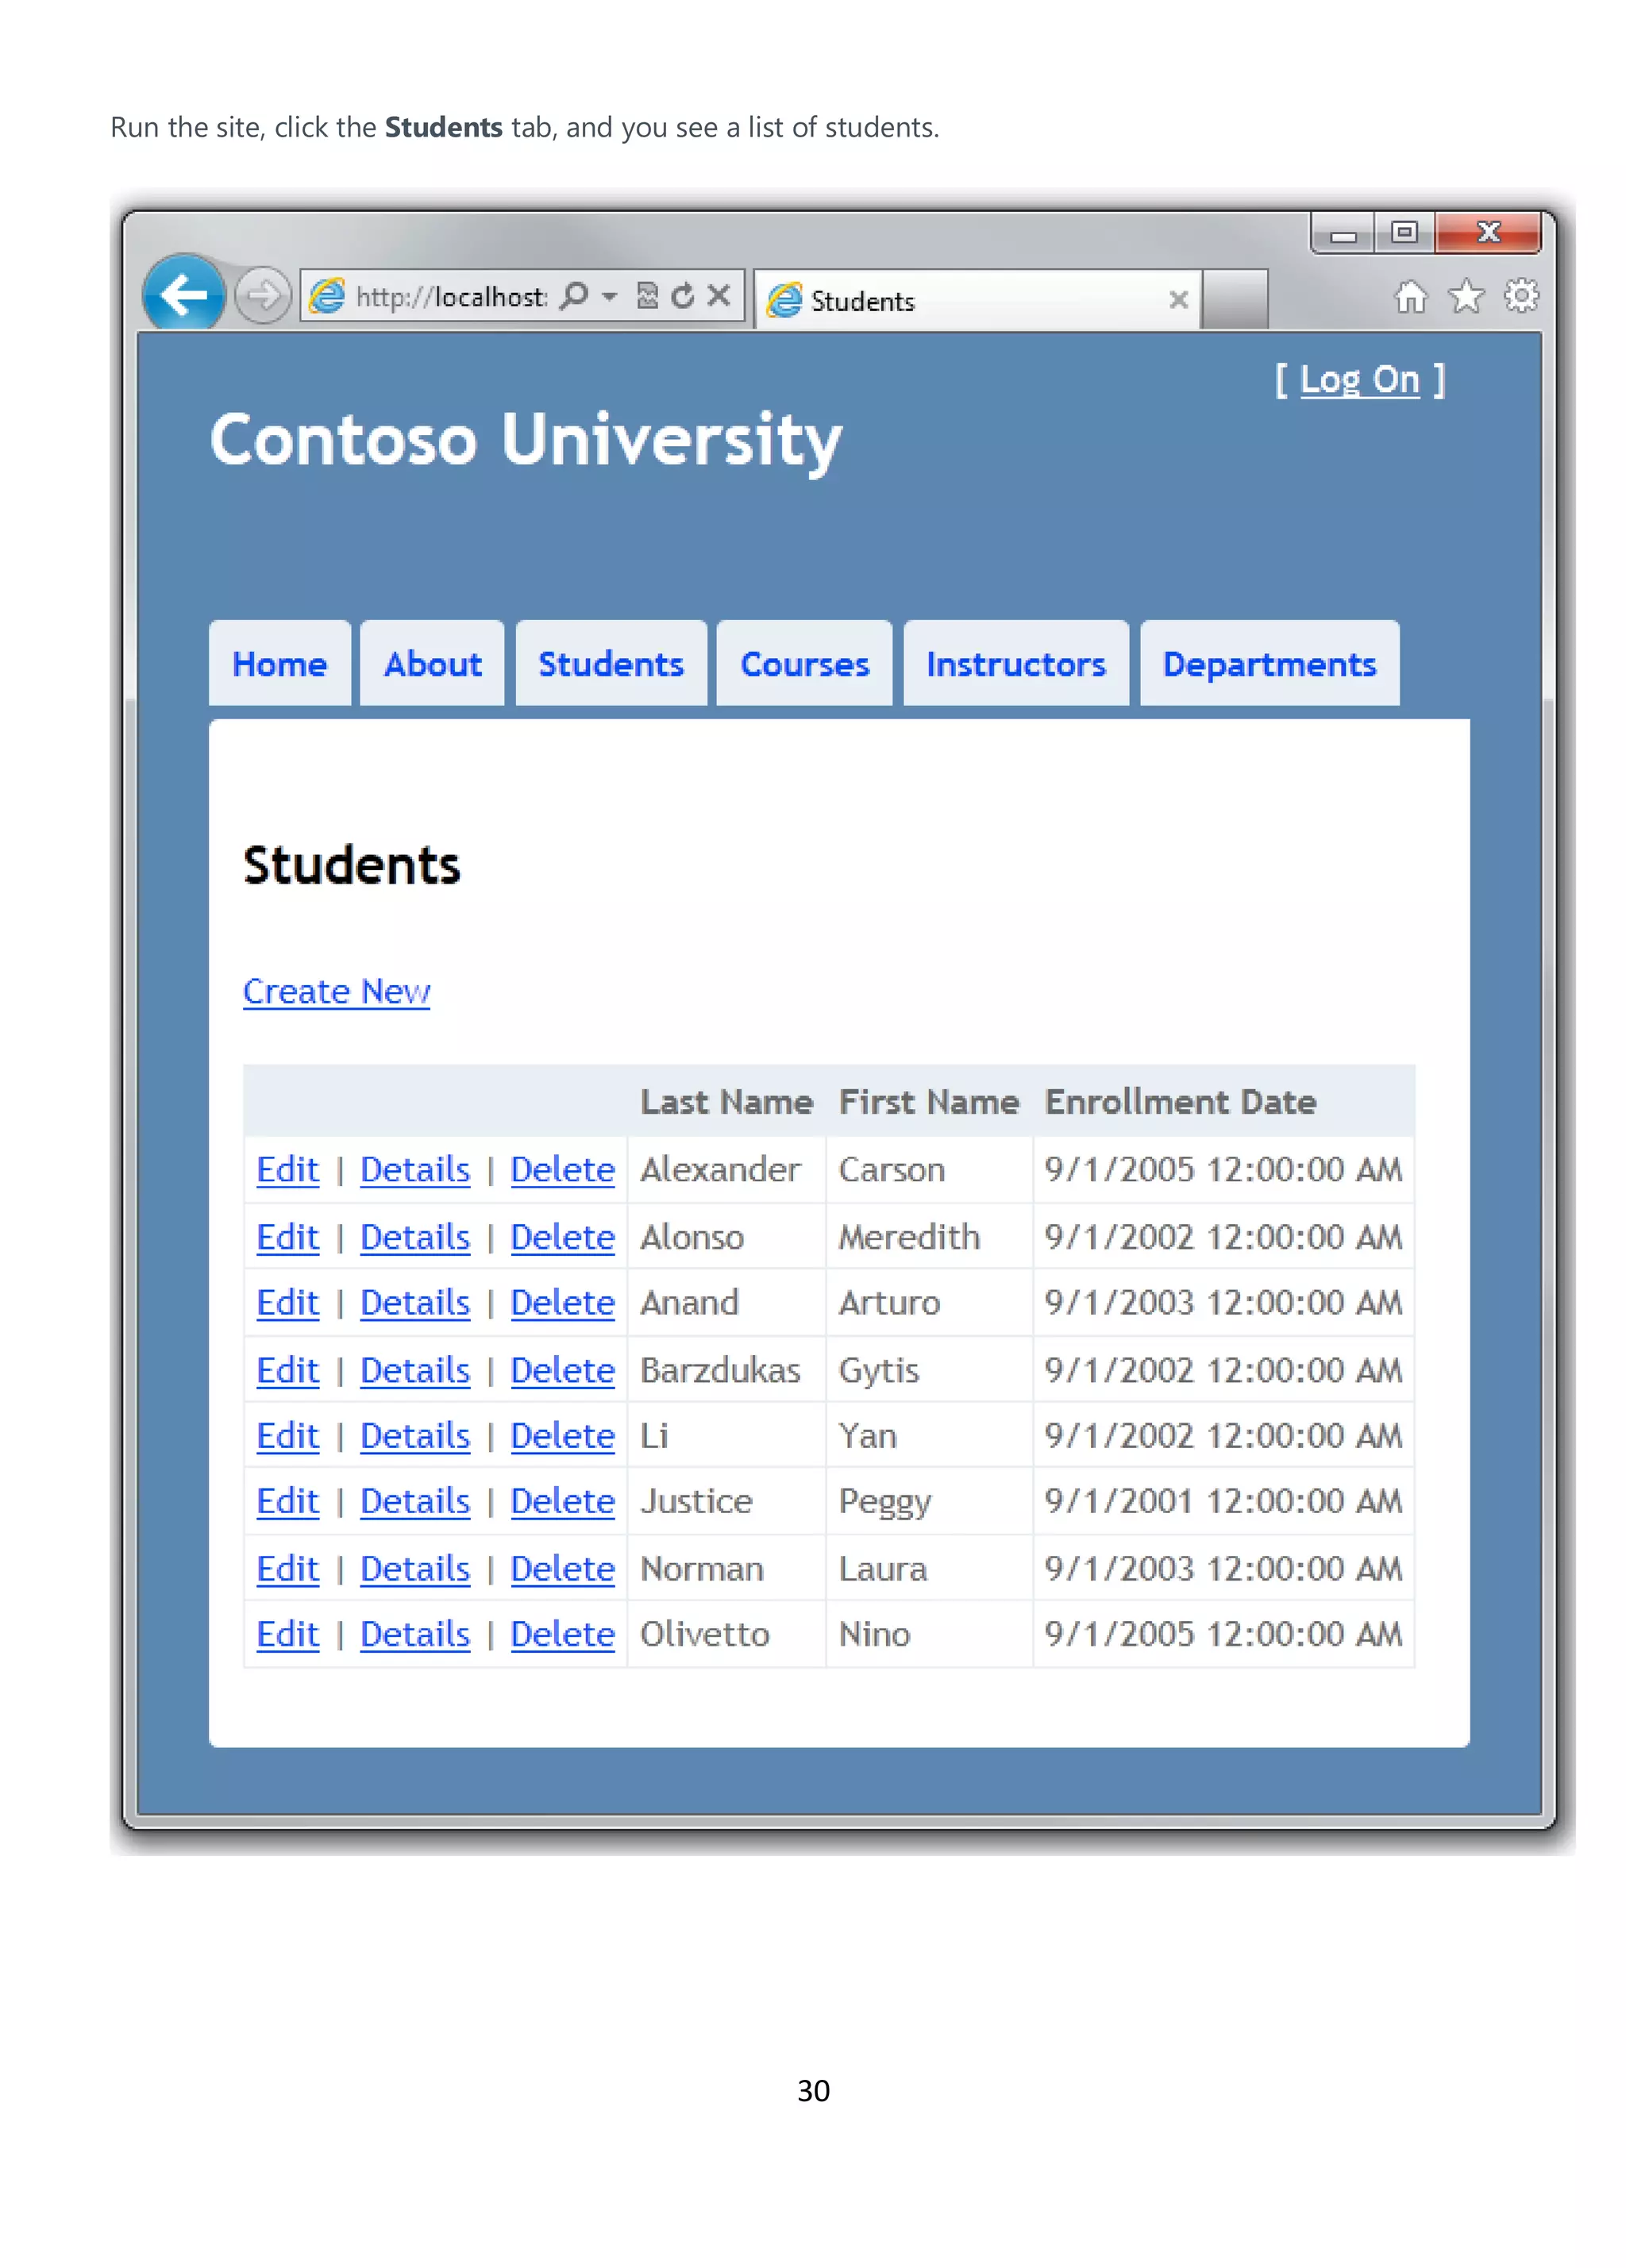Open Favorites with the star icon
Image resolution: width=1626 pixels, height=2268 pixels.
coord(1466,296)
